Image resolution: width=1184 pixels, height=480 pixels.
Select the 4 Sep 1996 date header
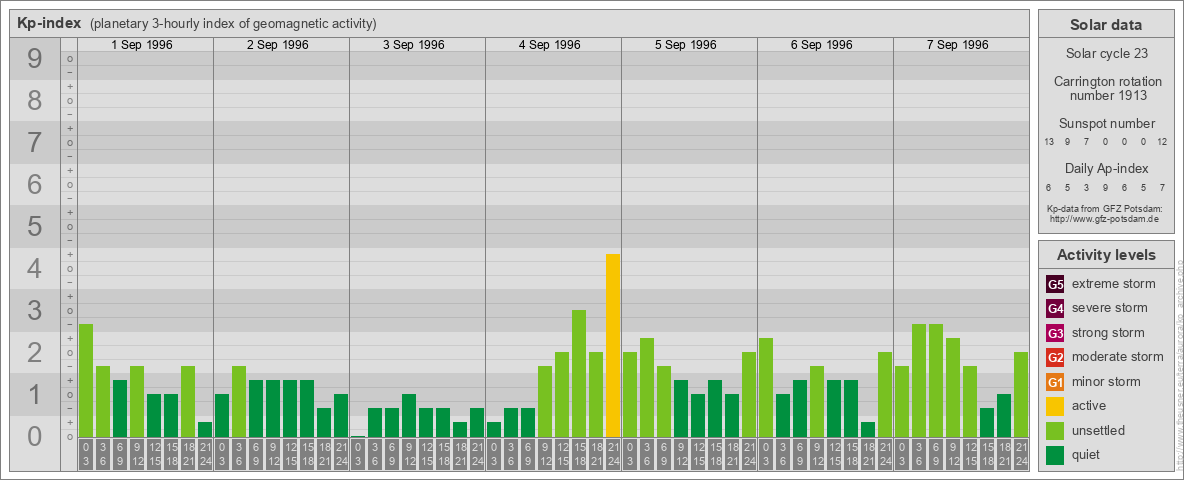click(x=550, y=45)
